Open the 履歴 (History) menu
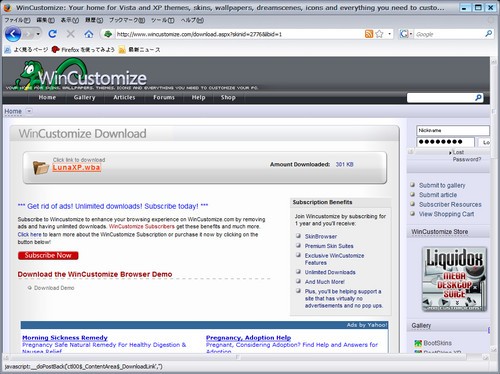 tap(94, 20)
